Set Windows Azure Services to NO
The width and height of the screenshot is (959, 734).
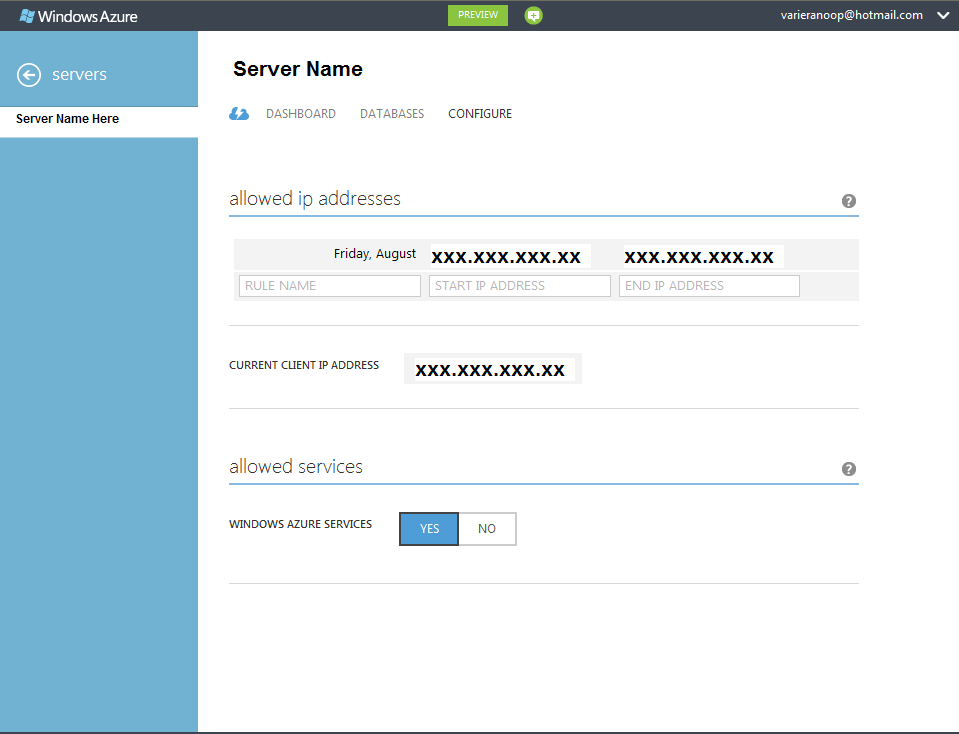tap(487, 529)
